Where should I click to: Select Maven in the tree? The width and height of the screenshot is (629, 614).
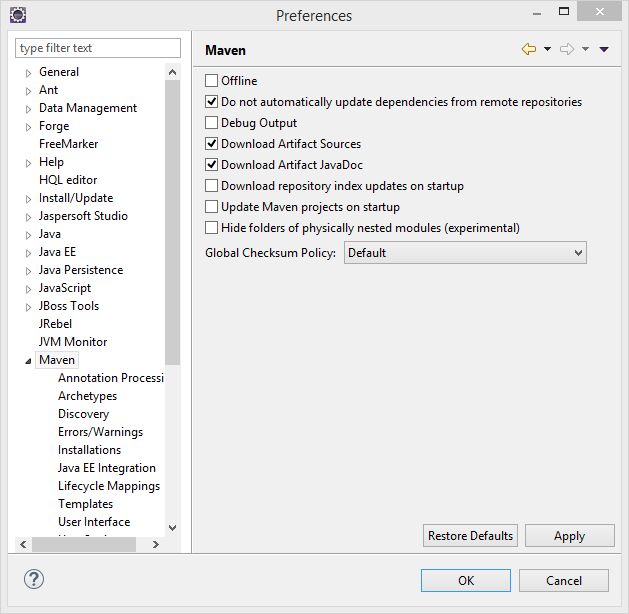57,360
